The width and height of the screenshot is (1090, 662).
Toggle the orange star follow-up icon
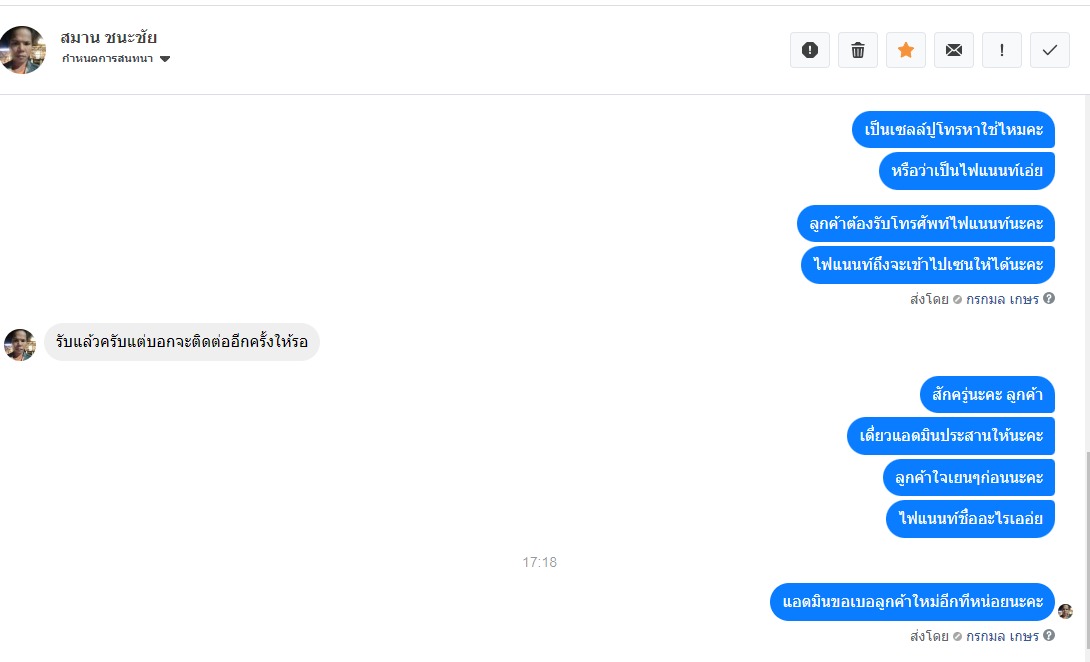tap(906, 50)
